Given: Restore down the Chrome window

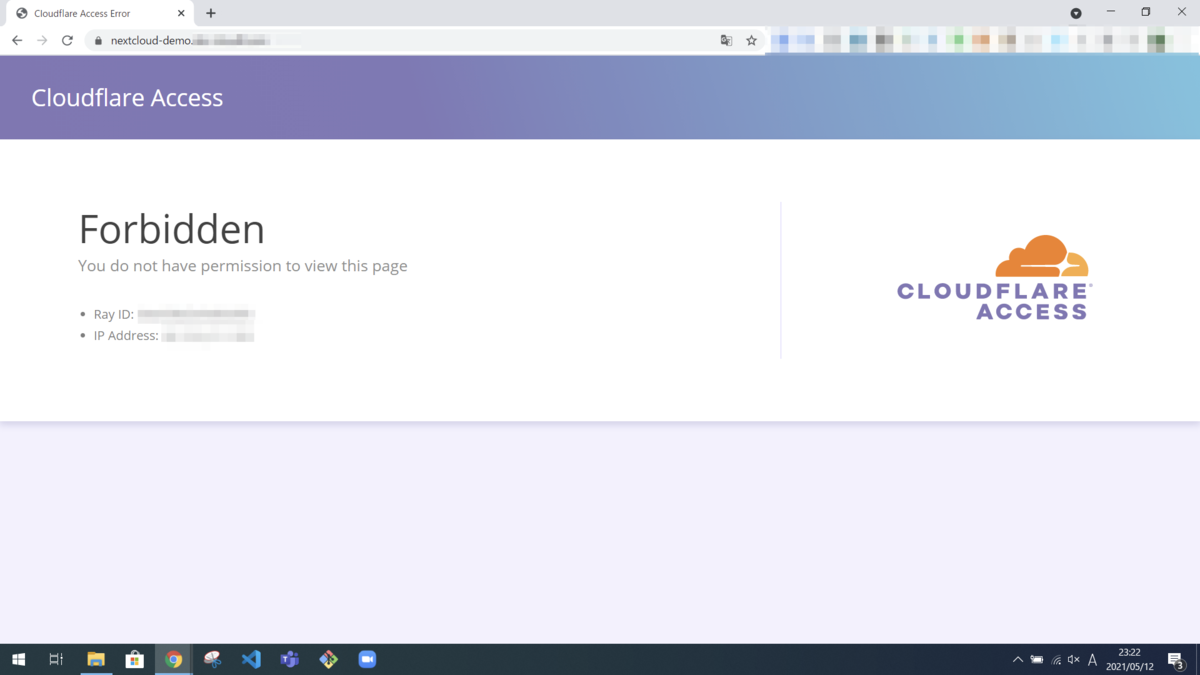Looking at the screenshot, I should point(1146,12).
